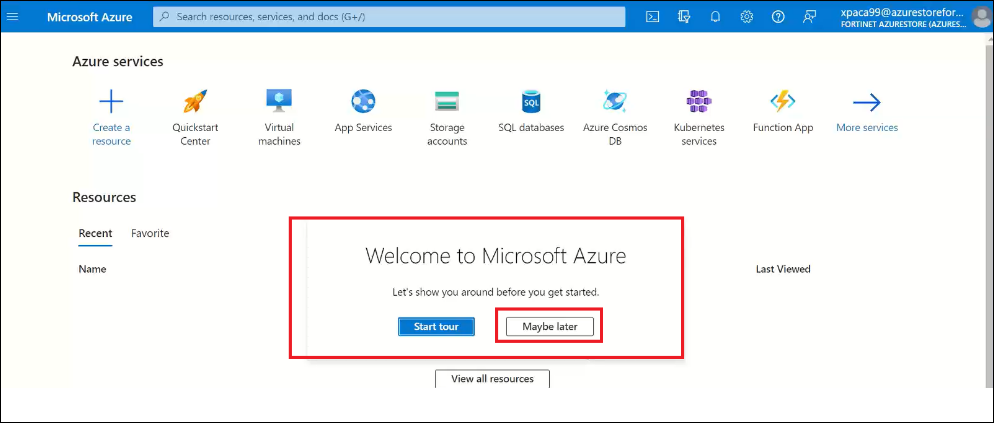The width and height of the screenshot is (994, 423).
Task: Click the Name column header
Action: (92, 269)
